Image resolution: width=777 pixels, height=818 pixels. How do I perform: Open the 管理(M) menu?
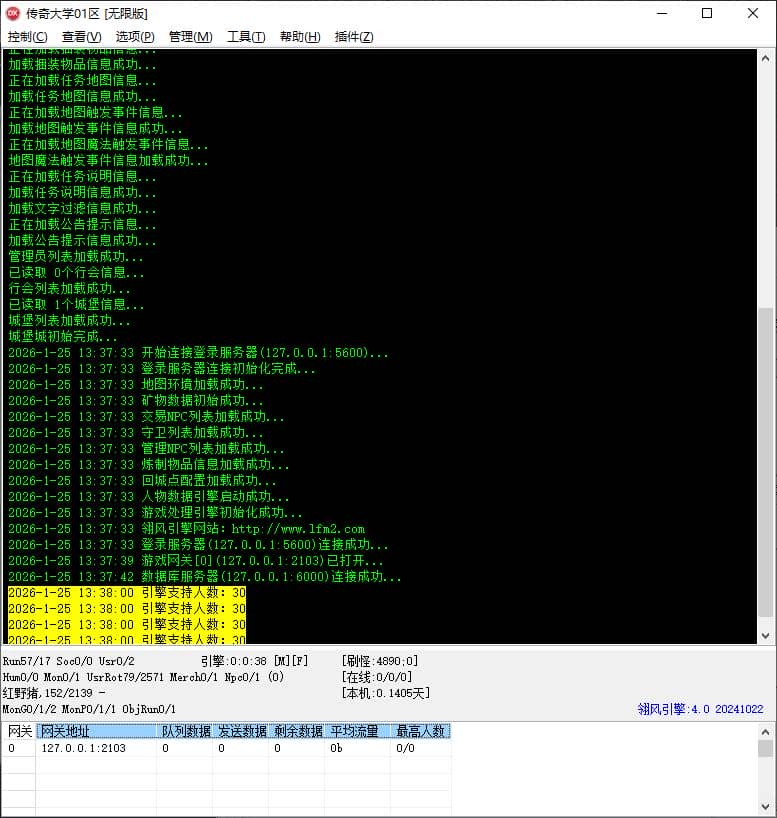pos(190,37)
